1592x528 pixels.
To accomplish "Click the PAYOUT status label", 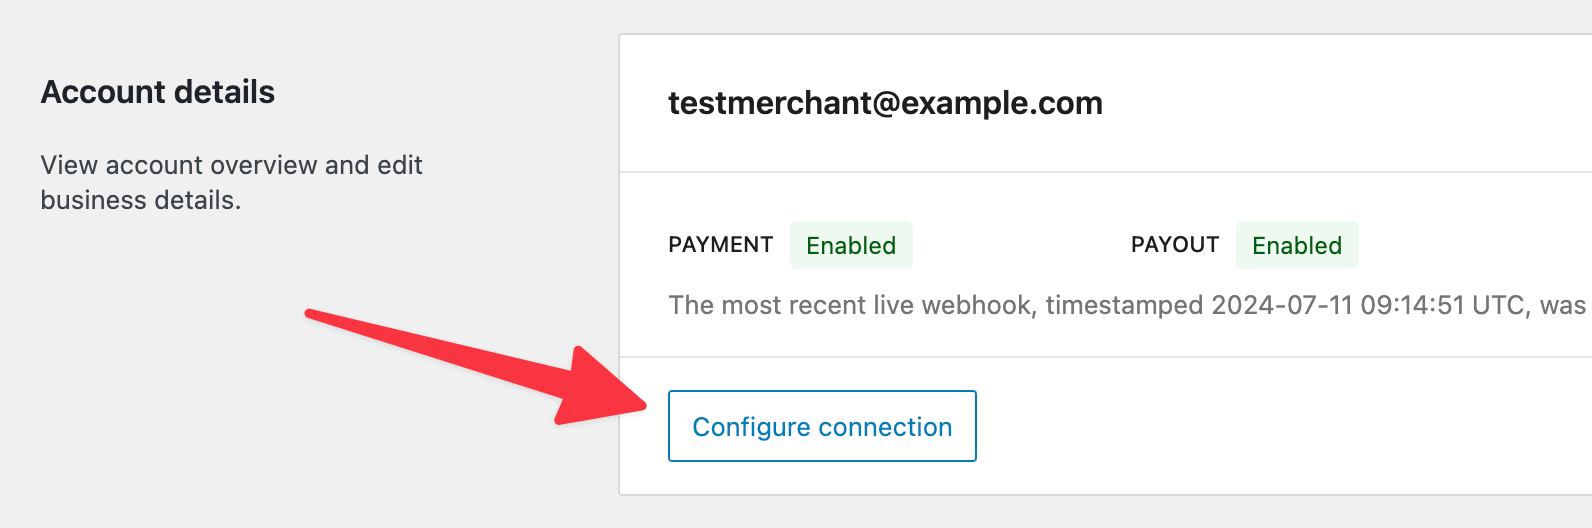I will tap(1174, 245).
